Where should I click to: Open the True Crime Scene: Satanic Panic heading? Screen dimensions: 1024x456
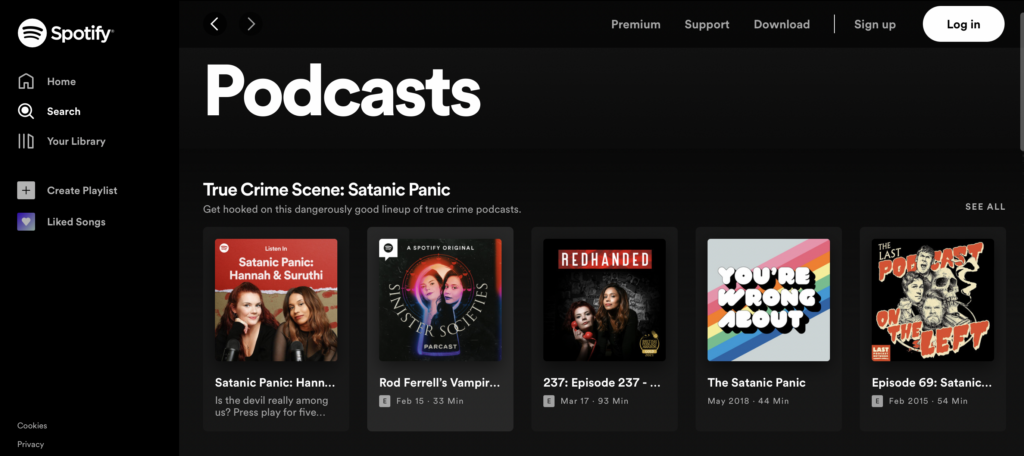[327, 190]
